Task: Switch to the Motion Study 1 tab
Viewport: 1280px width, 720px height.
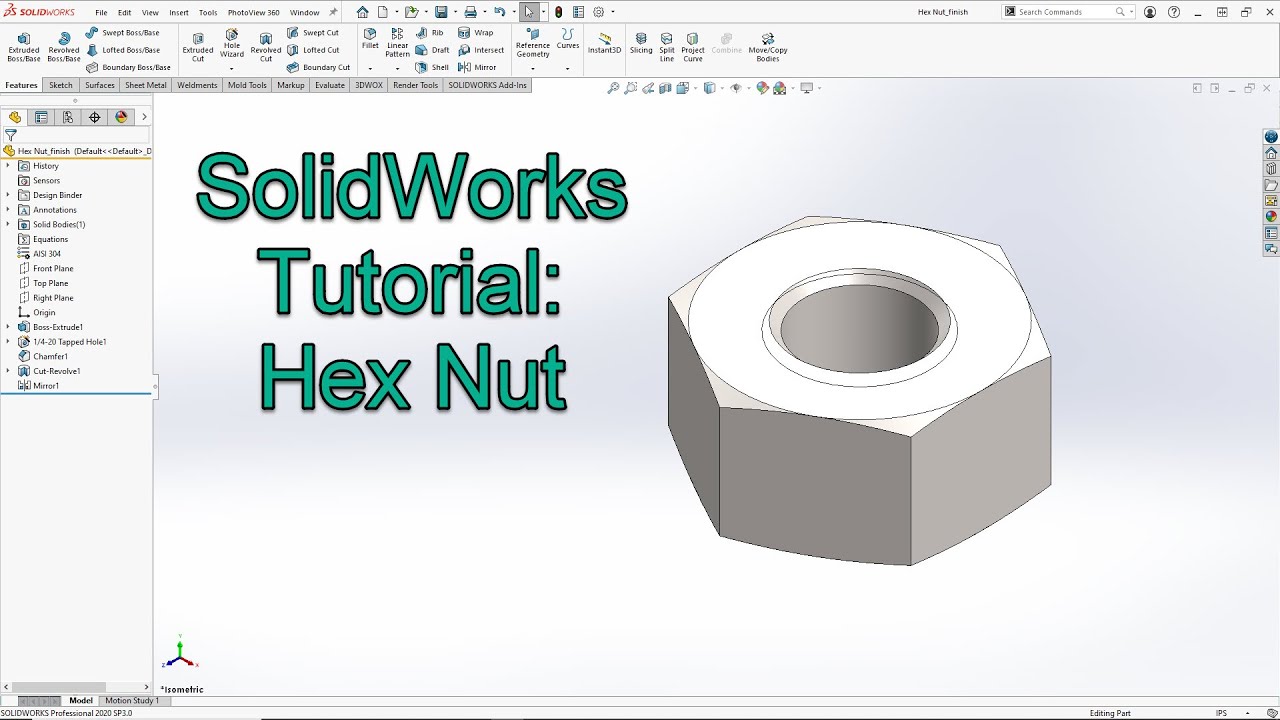Action: pos(132,700)
